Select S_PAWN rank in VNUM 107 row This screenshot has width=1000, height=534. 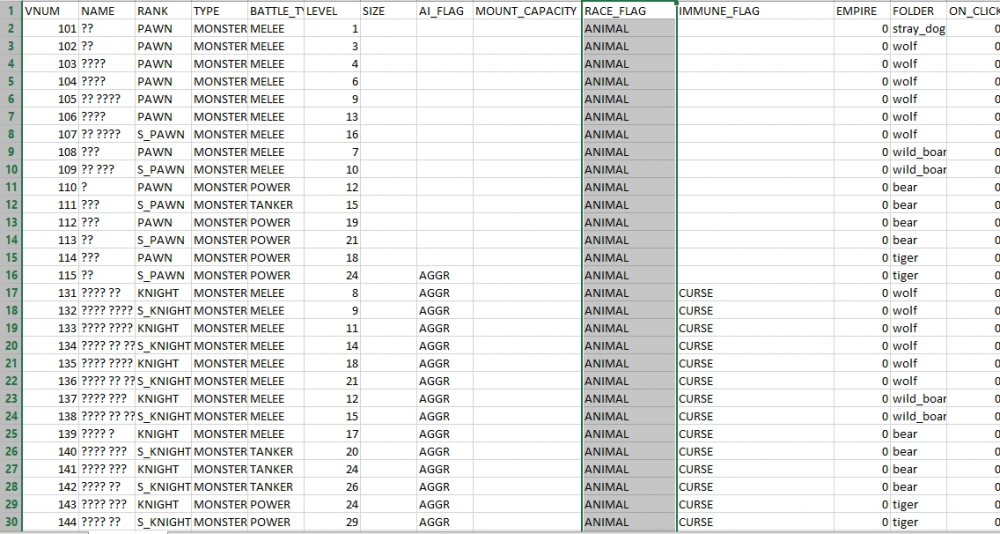point(163,135)
